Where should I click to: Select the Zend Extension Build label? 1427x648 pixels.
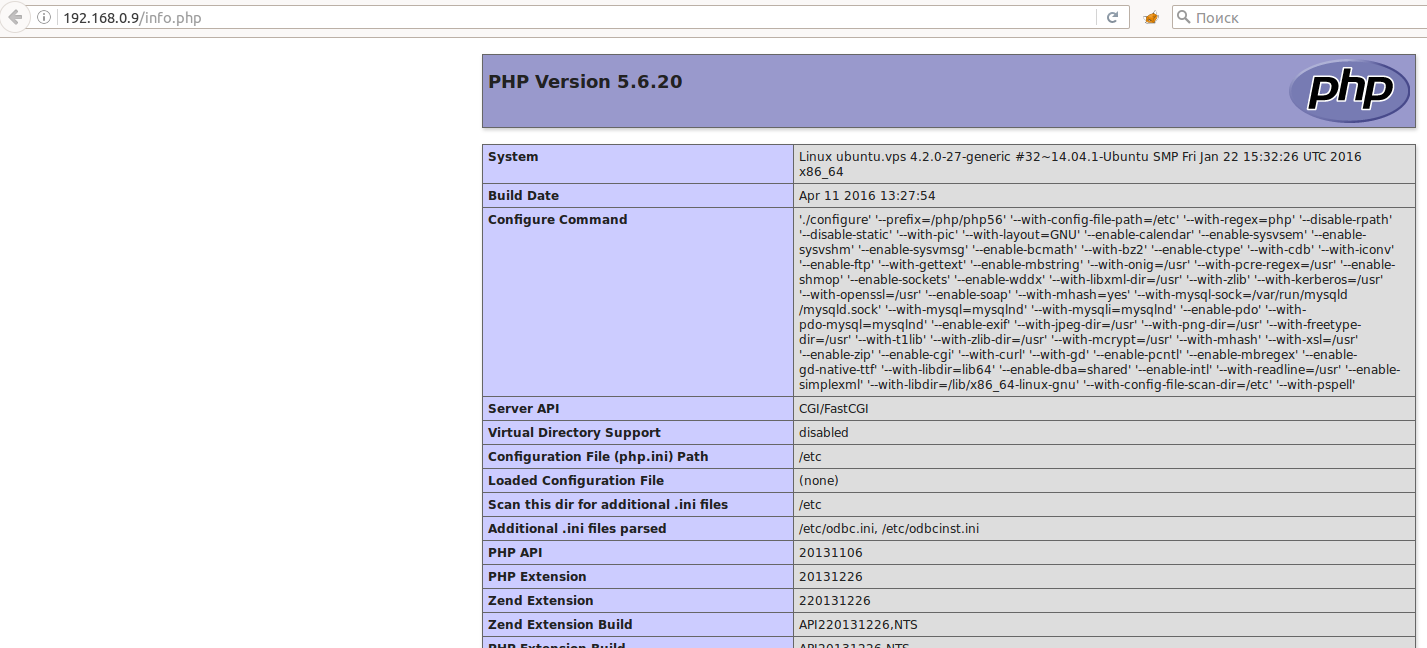560,625
